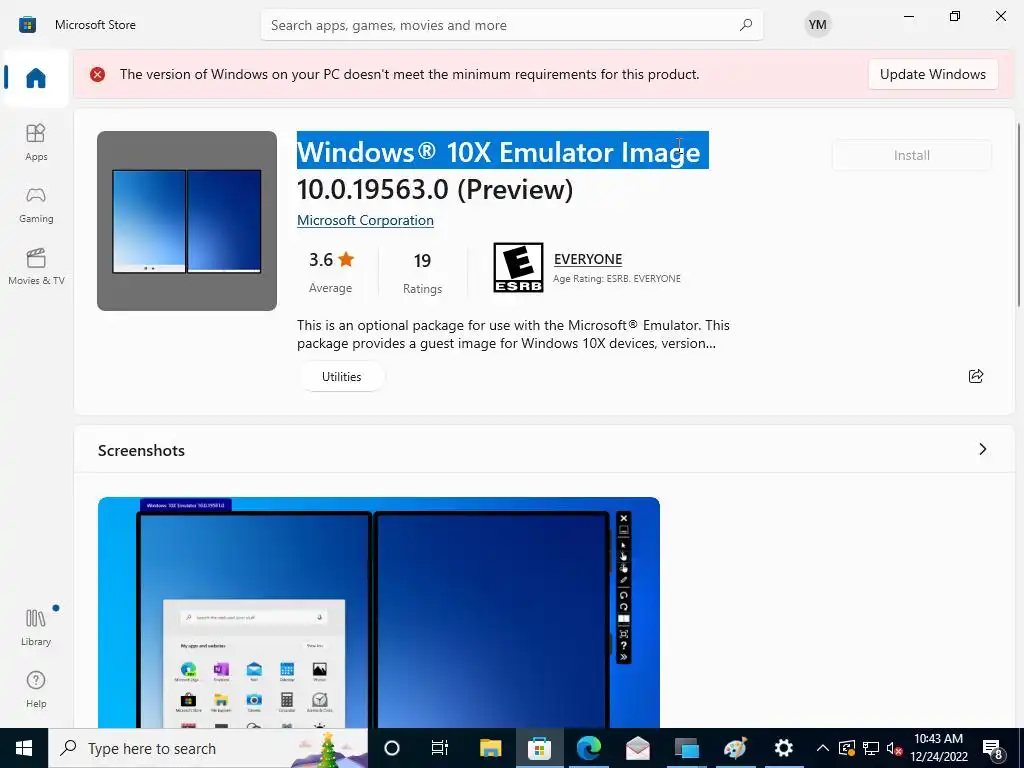This screenshot has height=768, width=1024.
Task: Show hidden system tray icons
Action: 823,748
